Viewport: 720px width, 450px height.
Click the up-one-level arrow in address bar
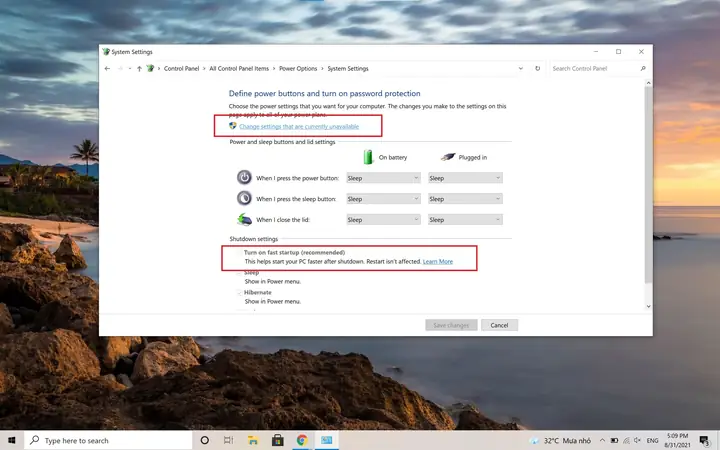[139, 68]
